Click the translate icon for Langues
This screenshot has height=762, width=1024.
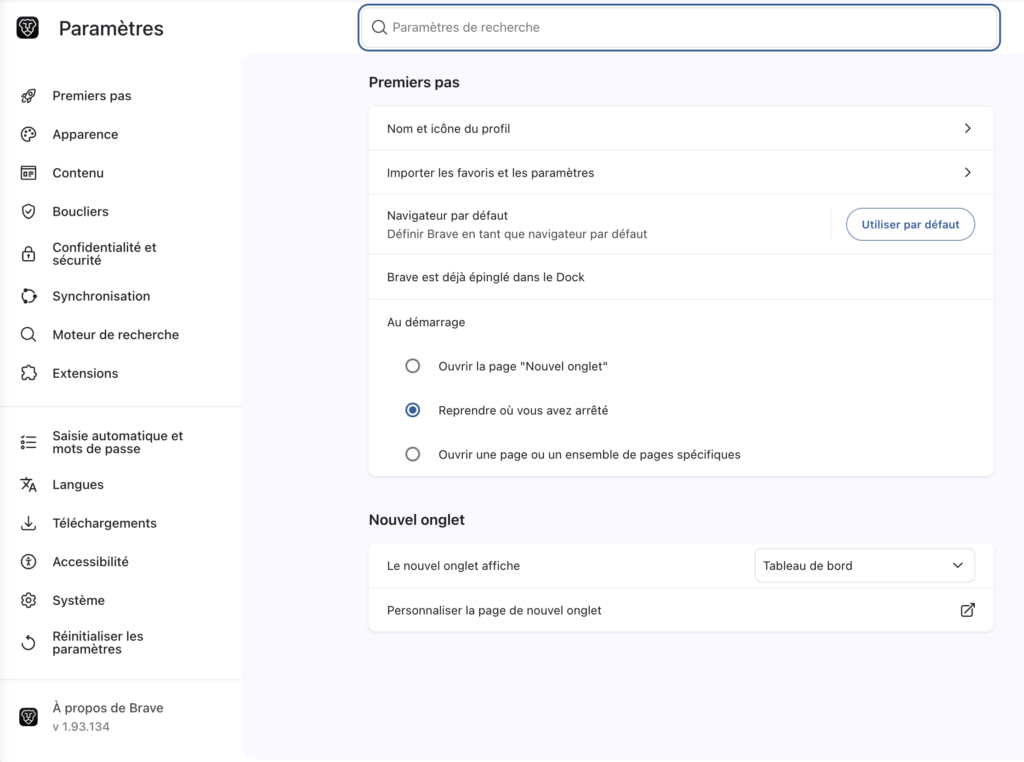(29, 484)
